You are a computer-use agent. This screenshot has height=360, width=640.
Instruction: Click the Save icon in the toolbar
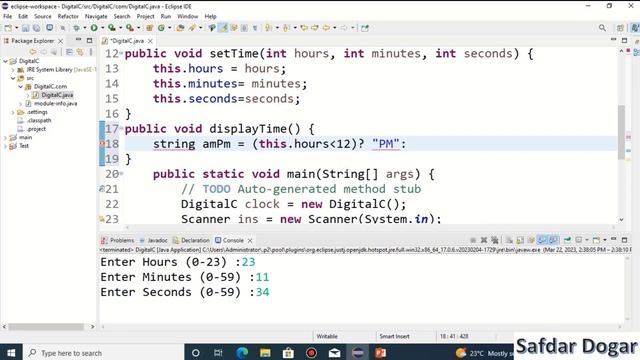25,28
